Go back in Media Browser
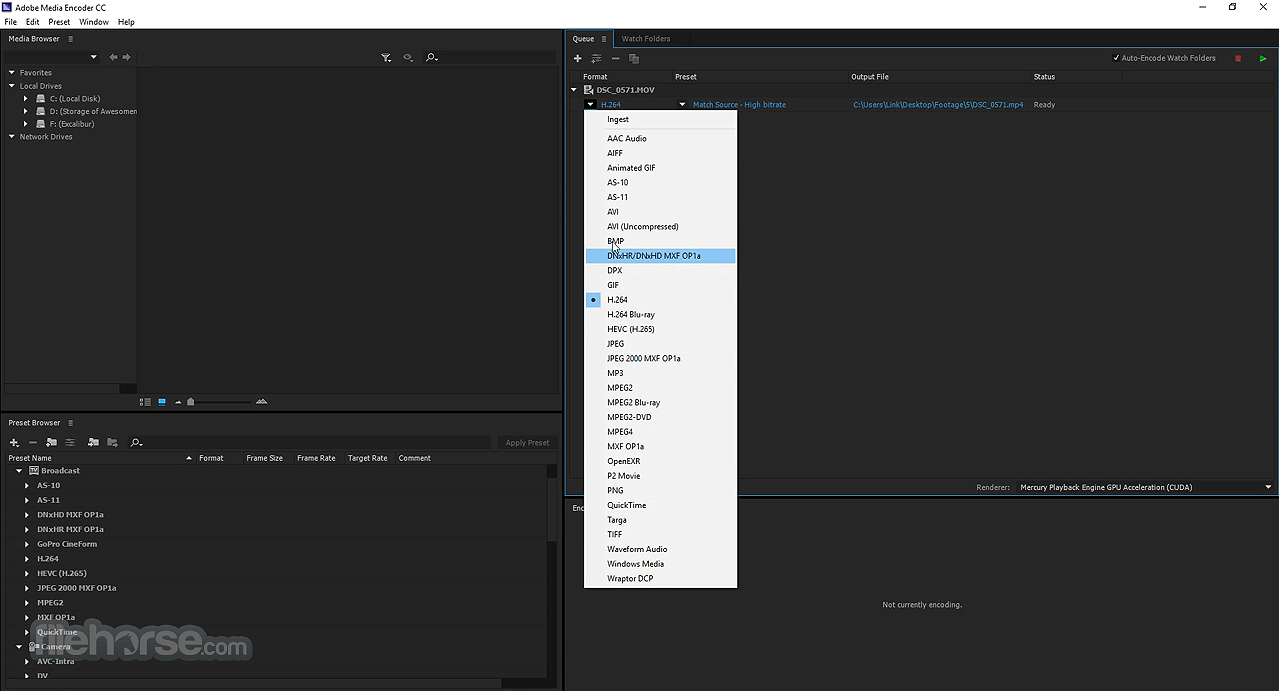1279x691 pixels. tap(113, 57)
